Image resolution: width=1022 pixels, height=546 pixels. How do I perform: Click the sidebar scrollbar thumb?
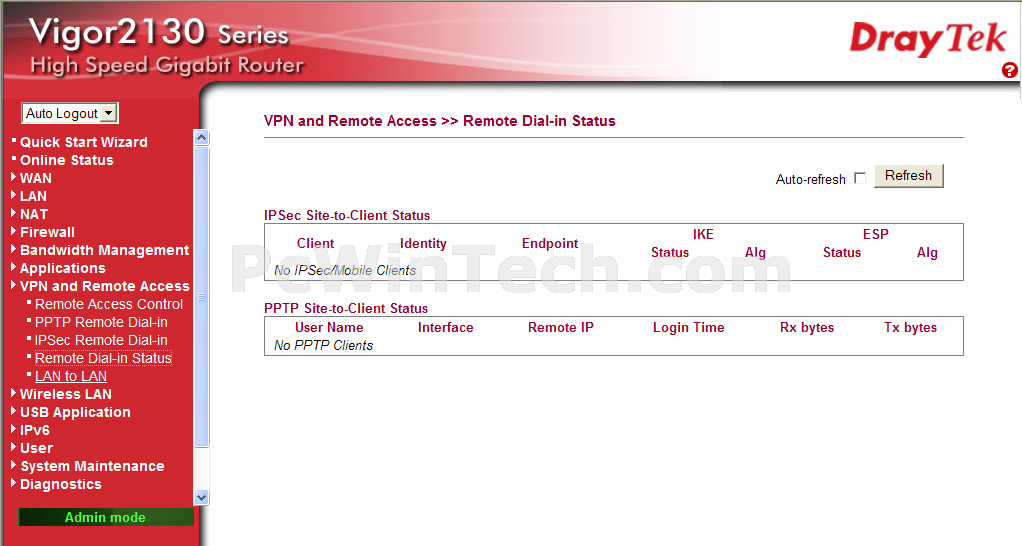(x=201, y=296)
